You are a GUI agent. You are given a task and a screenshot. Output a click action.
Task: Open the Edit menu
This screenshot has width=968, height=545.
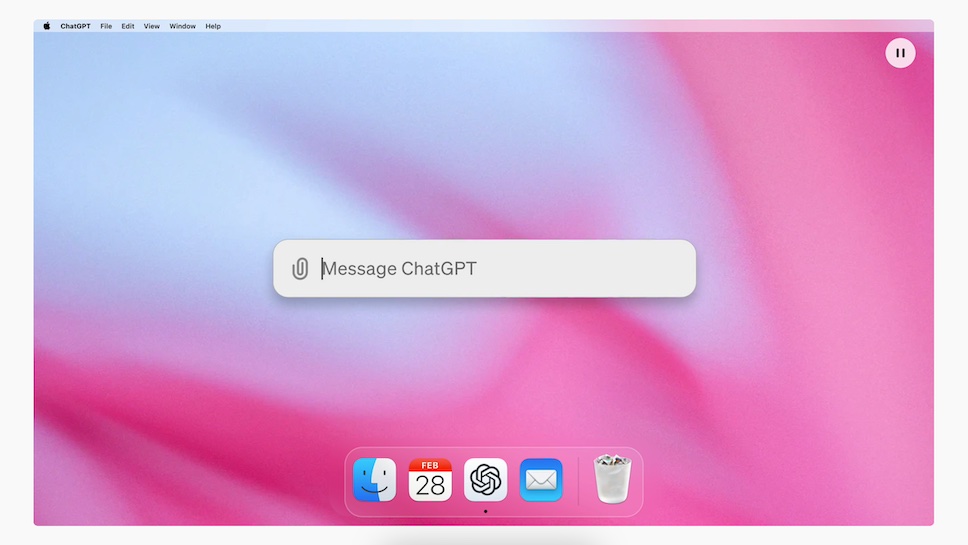click(x=128, y=26)
